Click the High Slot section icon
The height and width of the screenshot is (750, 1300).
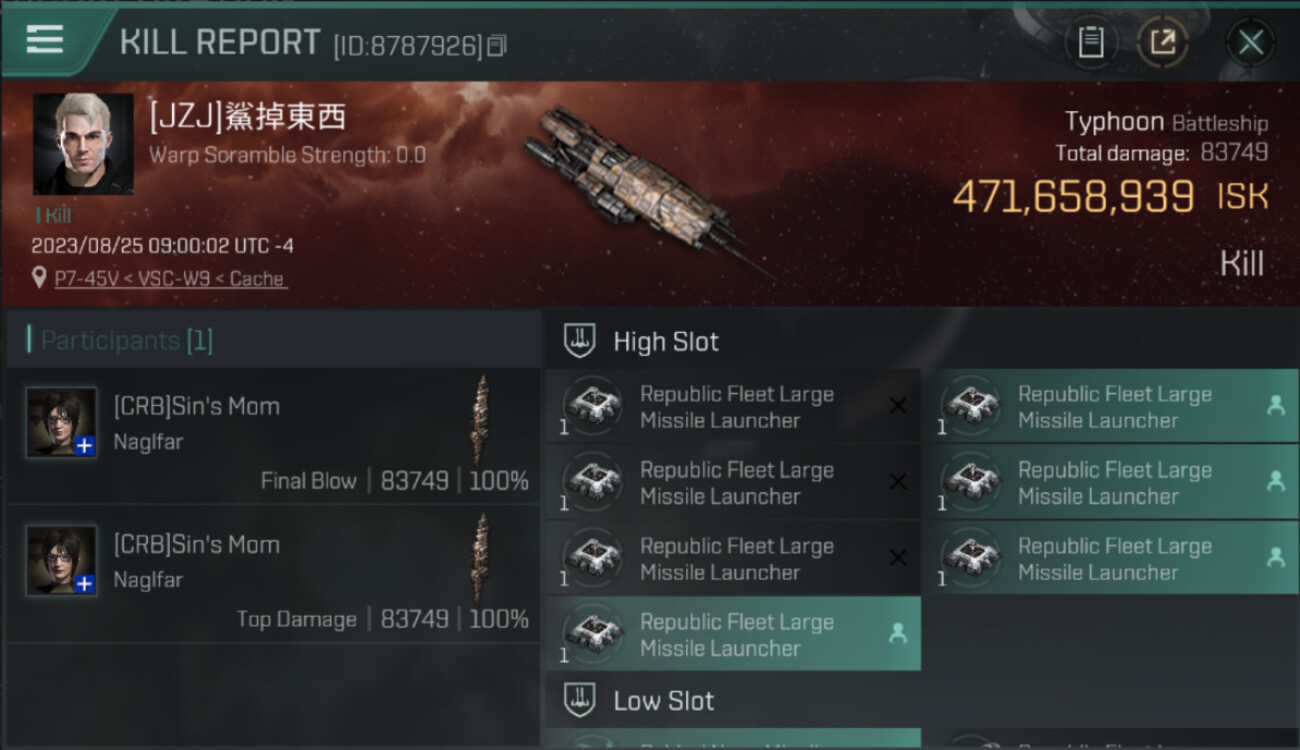[x=580, y=341]
